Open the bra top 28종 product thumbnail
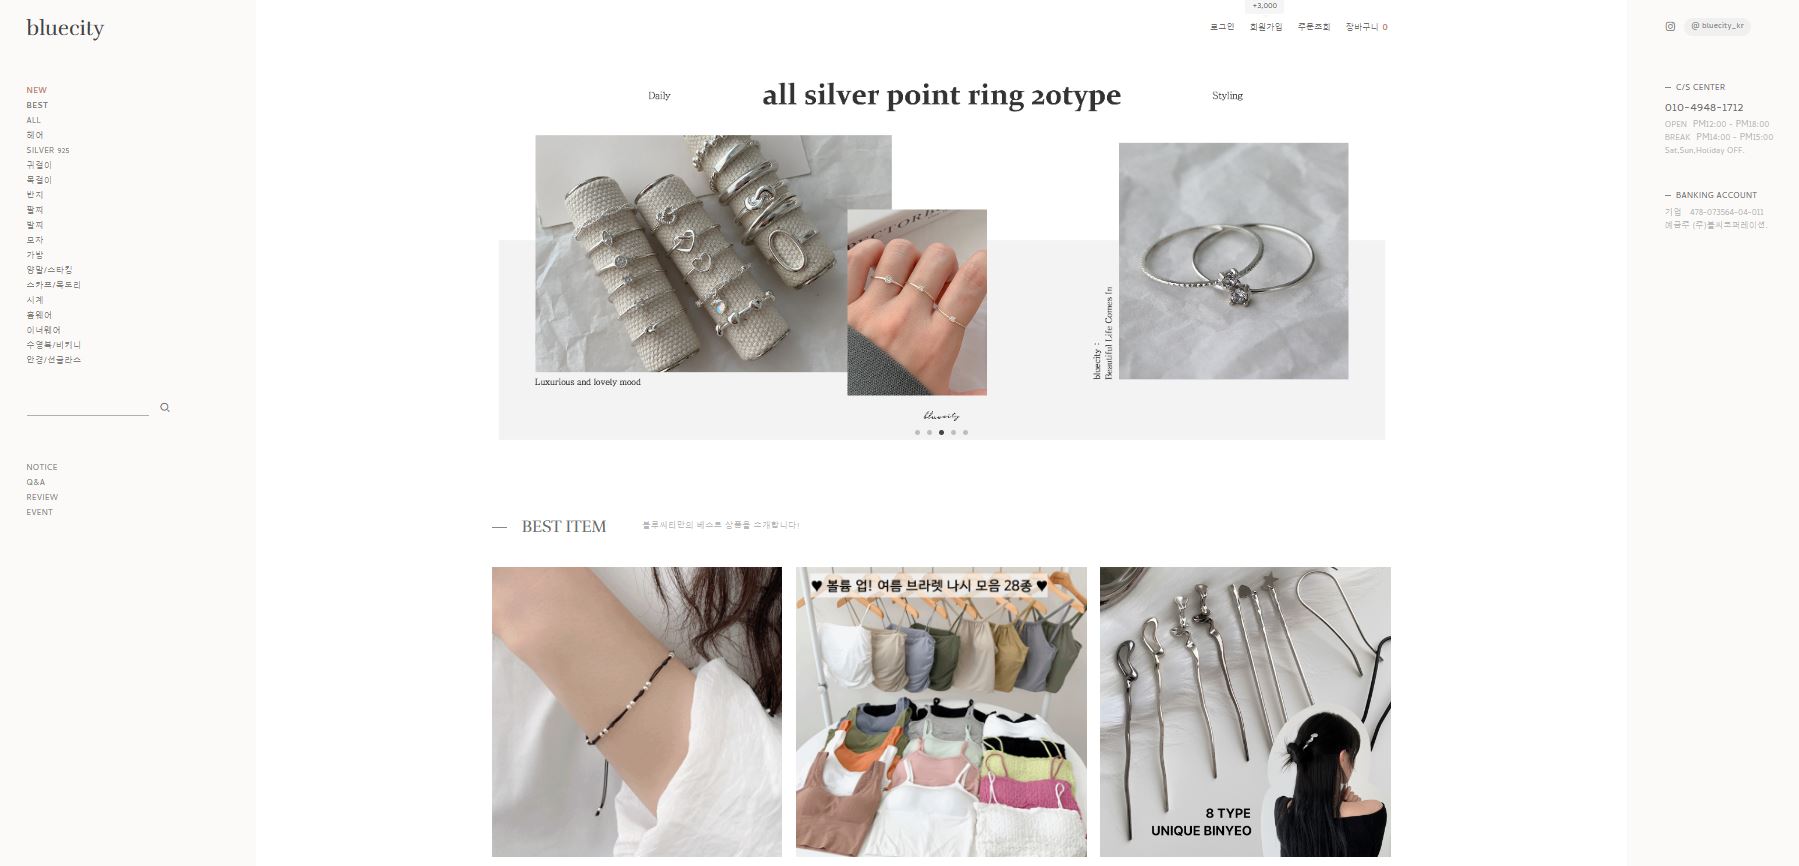 [941, 712]
